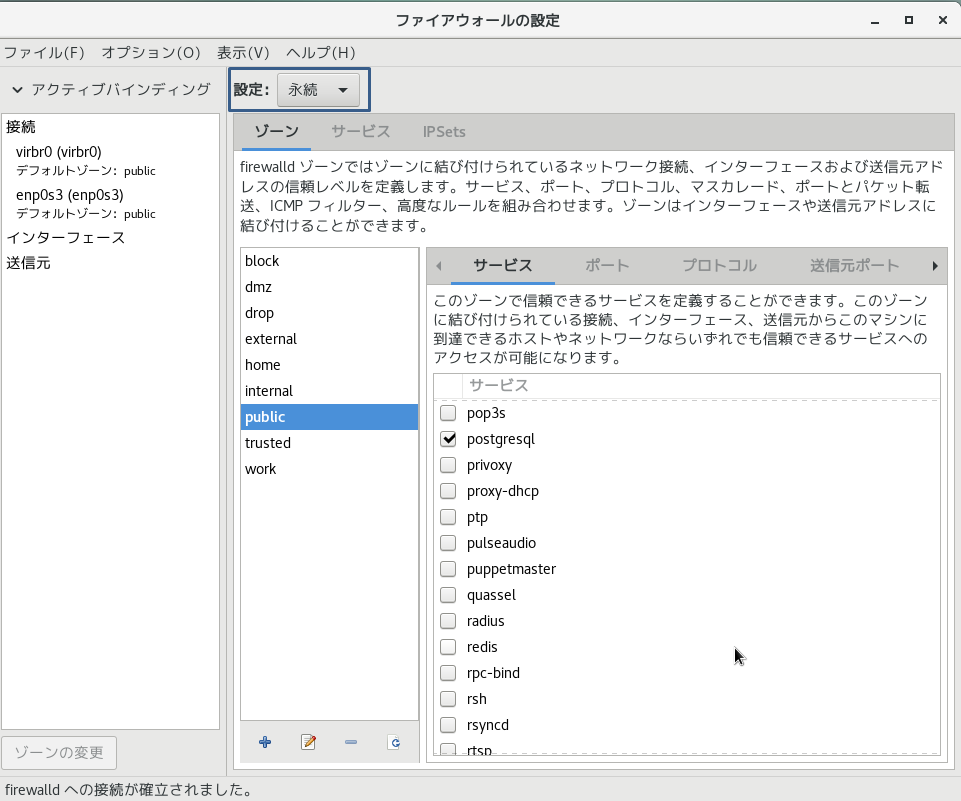Select the enp0s3 (enp0s3) connection
961x801 pixels.
[110, 203]
